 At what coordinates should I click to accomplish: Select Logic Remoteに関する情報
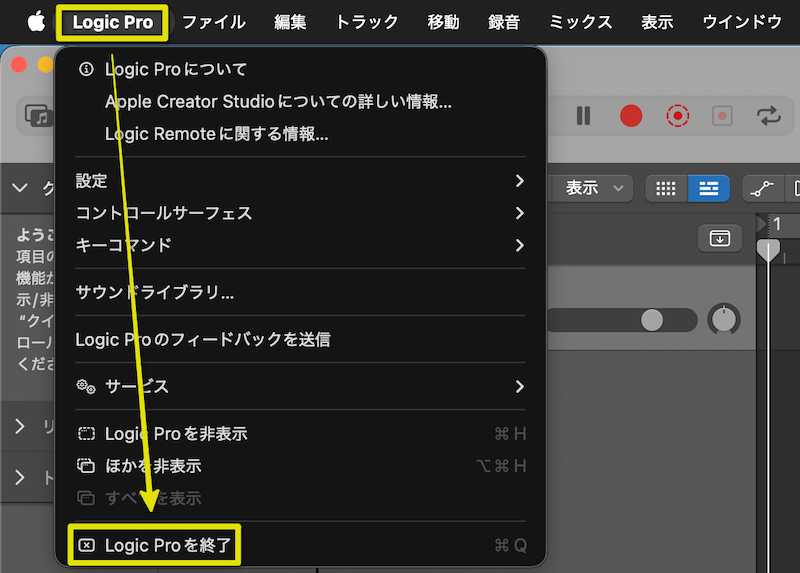(301, 134)
